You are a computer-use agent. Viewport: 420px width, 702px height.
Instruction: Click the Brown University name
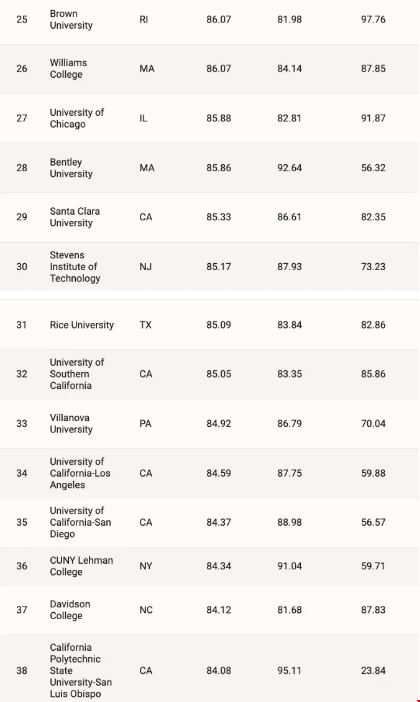click(x=71, y=20)
